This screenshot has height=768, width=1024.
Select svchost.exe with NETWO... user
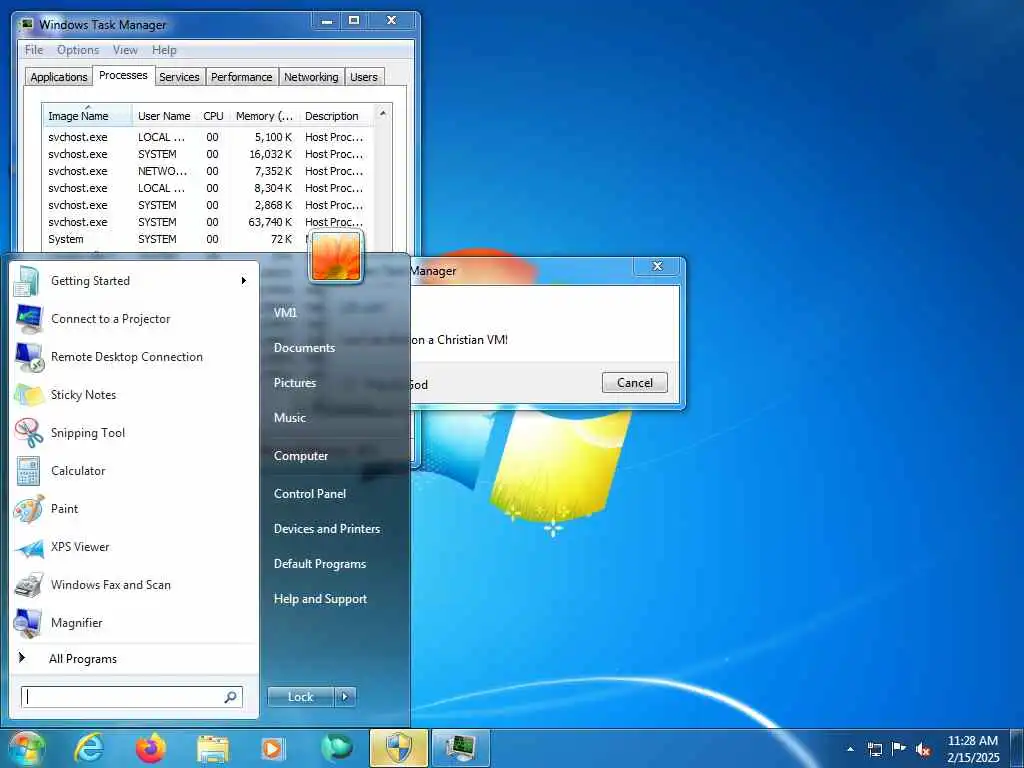tap(208, 171)
